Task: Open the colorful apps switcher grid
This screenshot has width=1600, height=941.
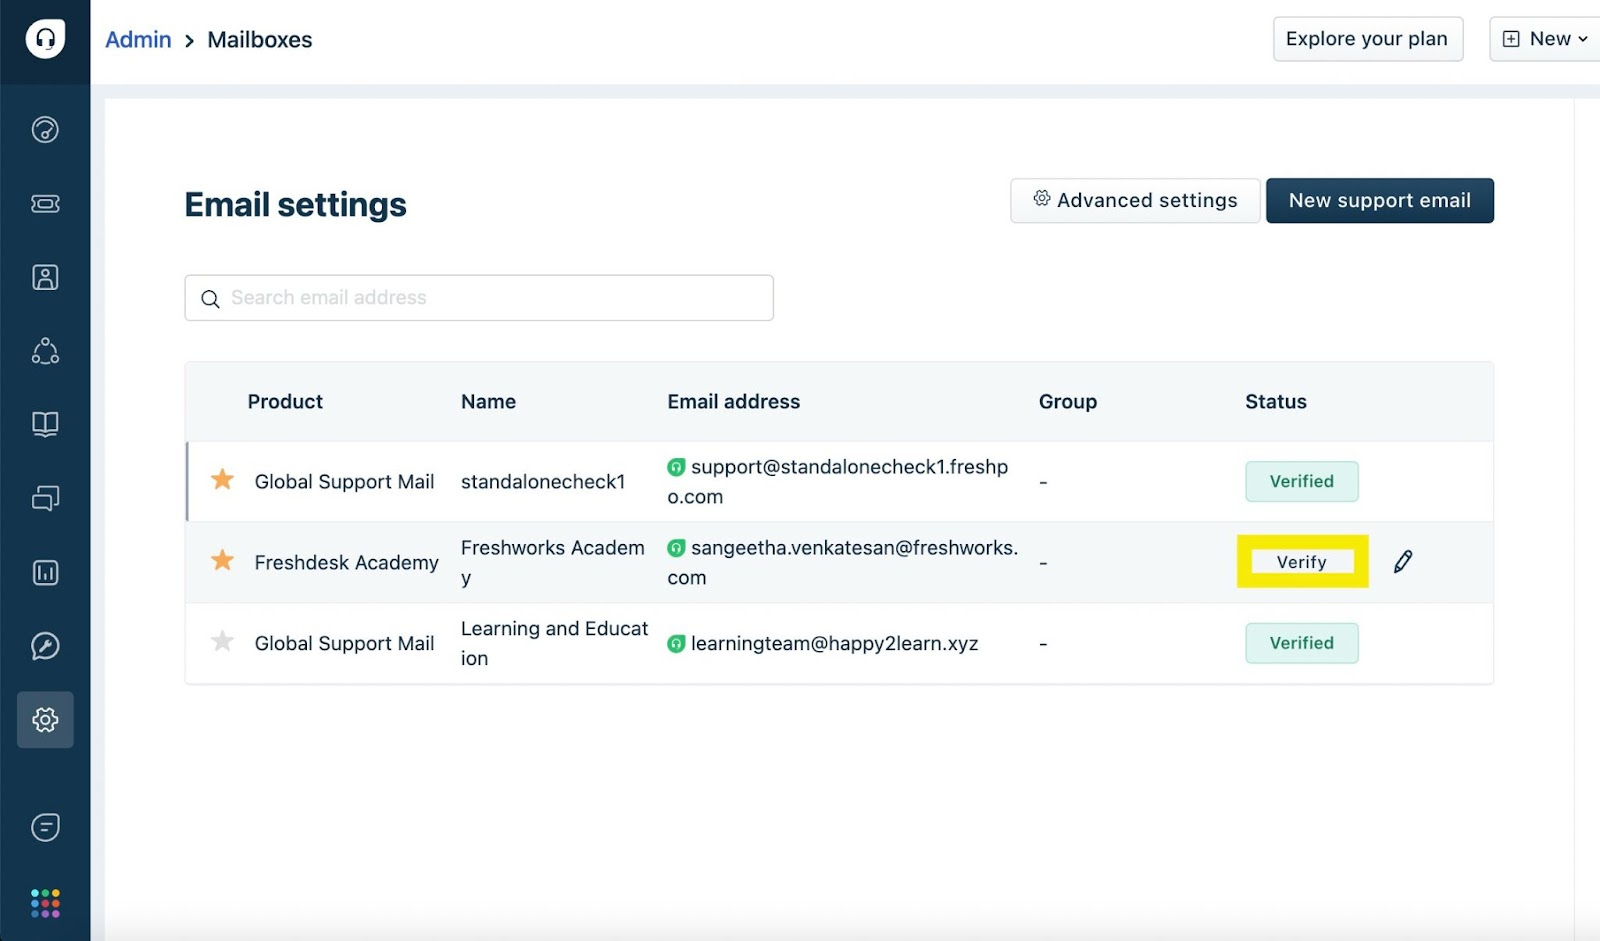Action: (45, 903)
